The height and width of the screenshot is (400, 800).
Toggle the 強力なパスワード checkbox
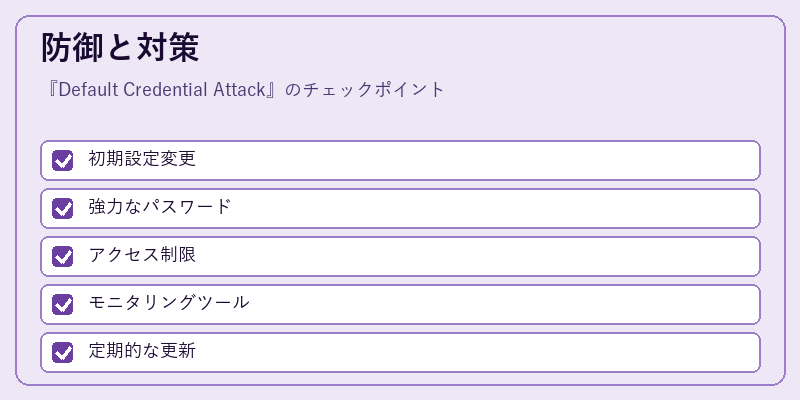[x=62, y=208]
